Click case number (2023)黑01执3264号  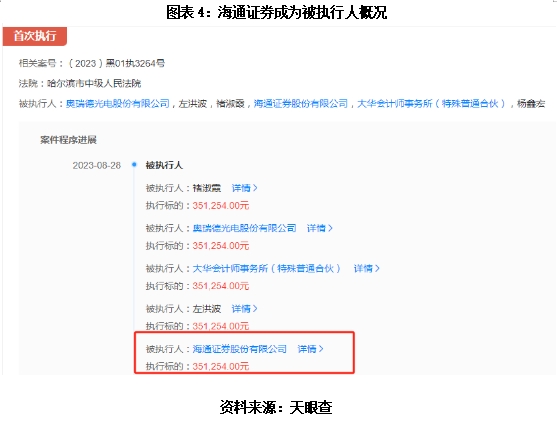click(116, 64)
